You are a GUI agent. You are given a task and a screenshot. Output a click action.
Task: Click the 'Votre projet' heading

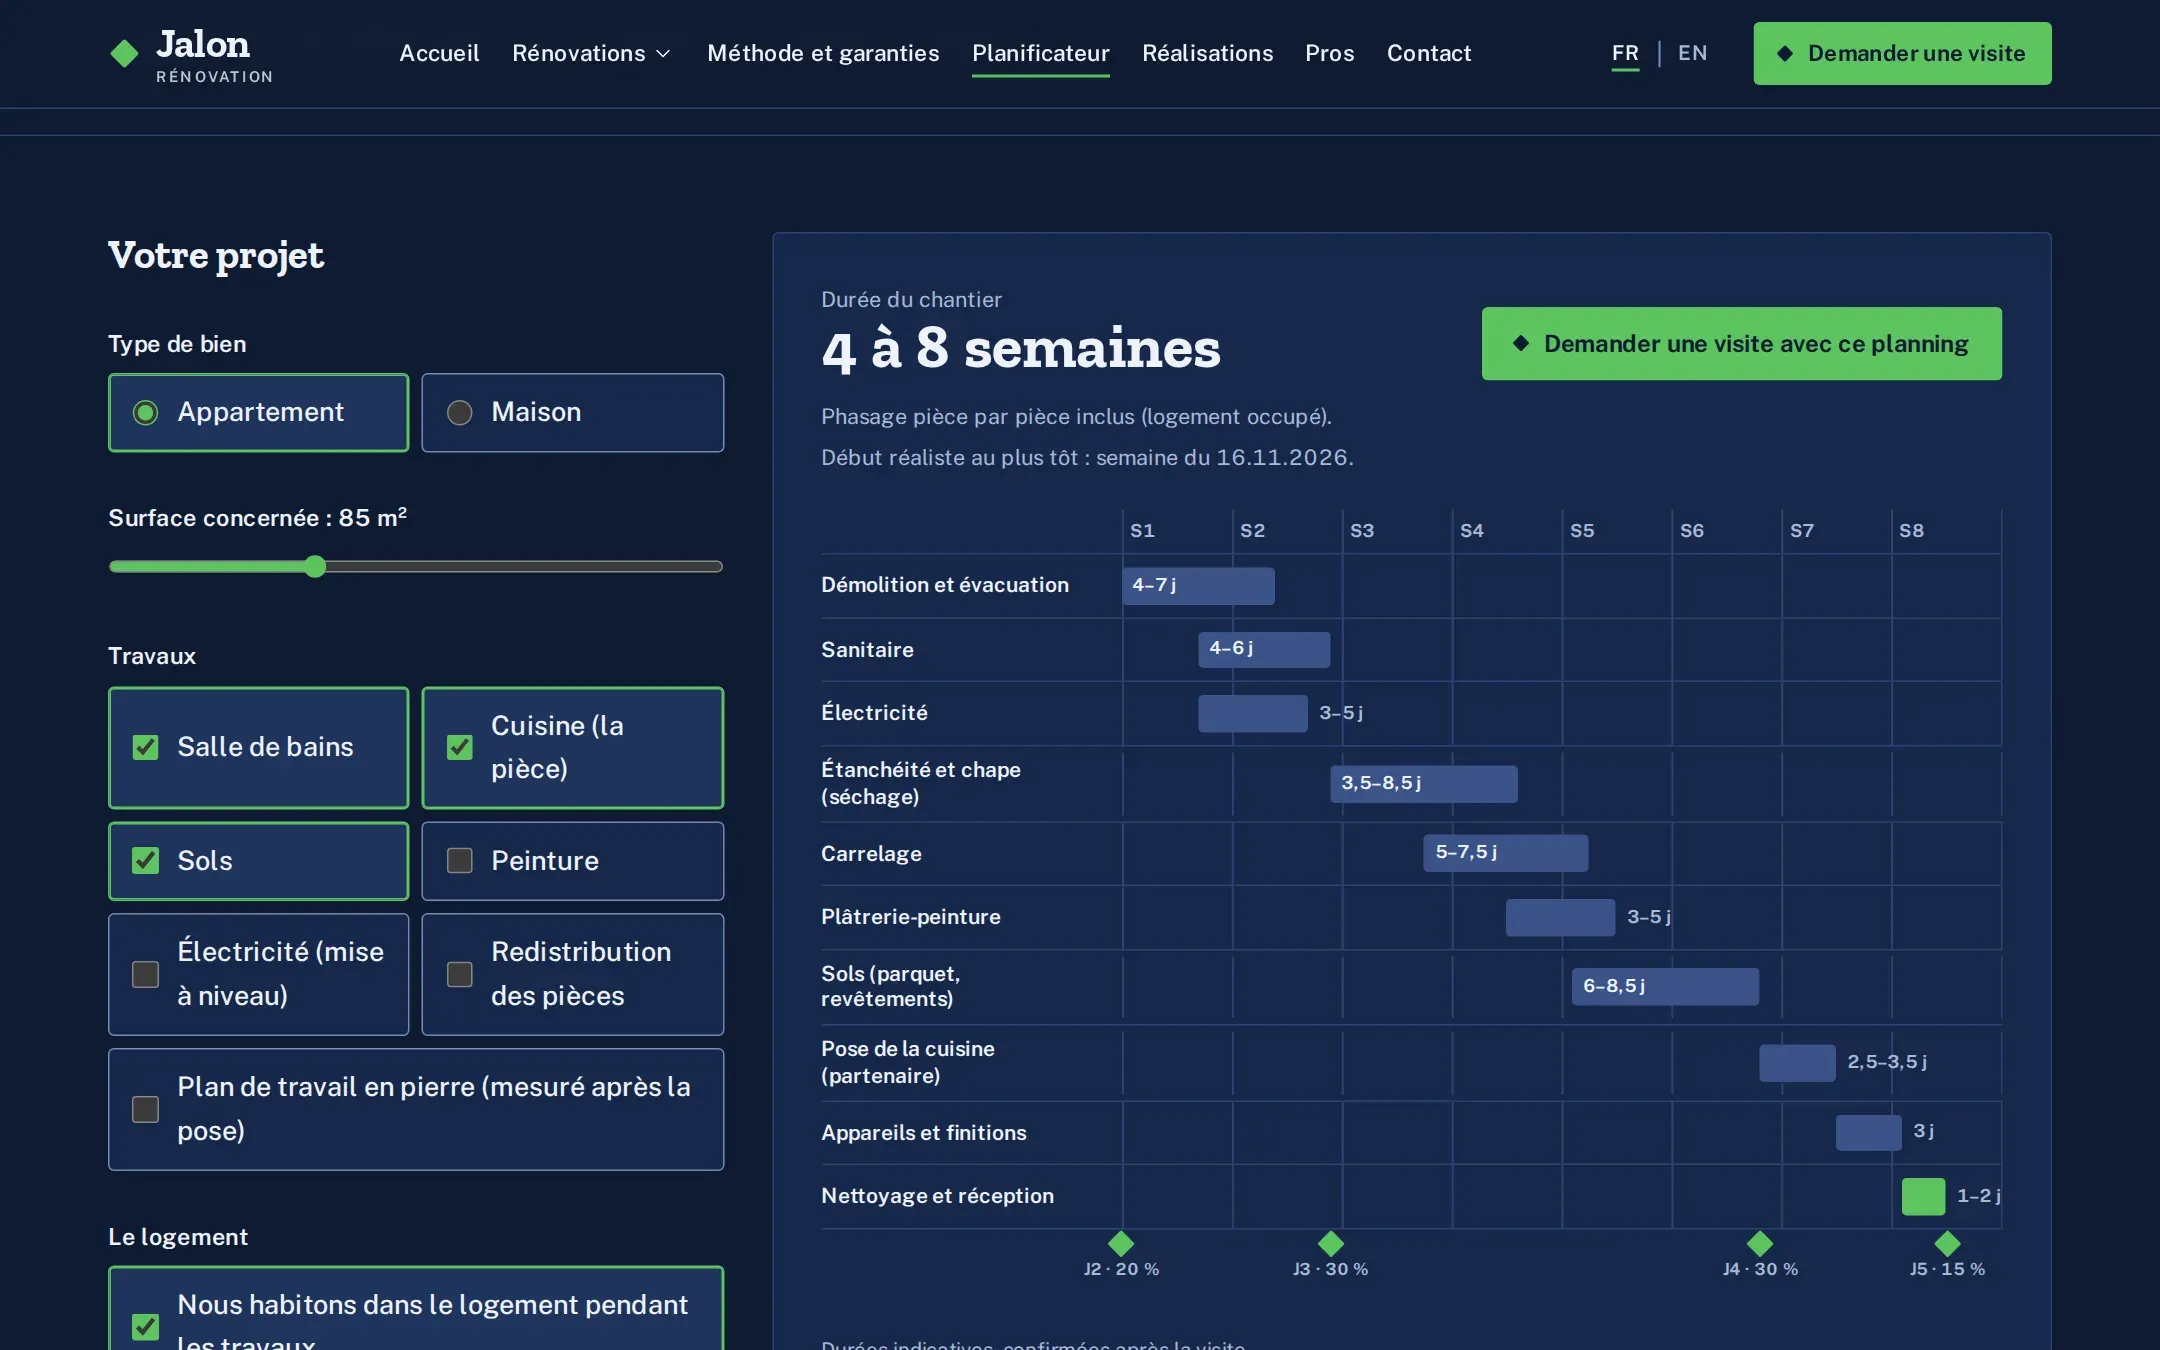coord(216,256)
